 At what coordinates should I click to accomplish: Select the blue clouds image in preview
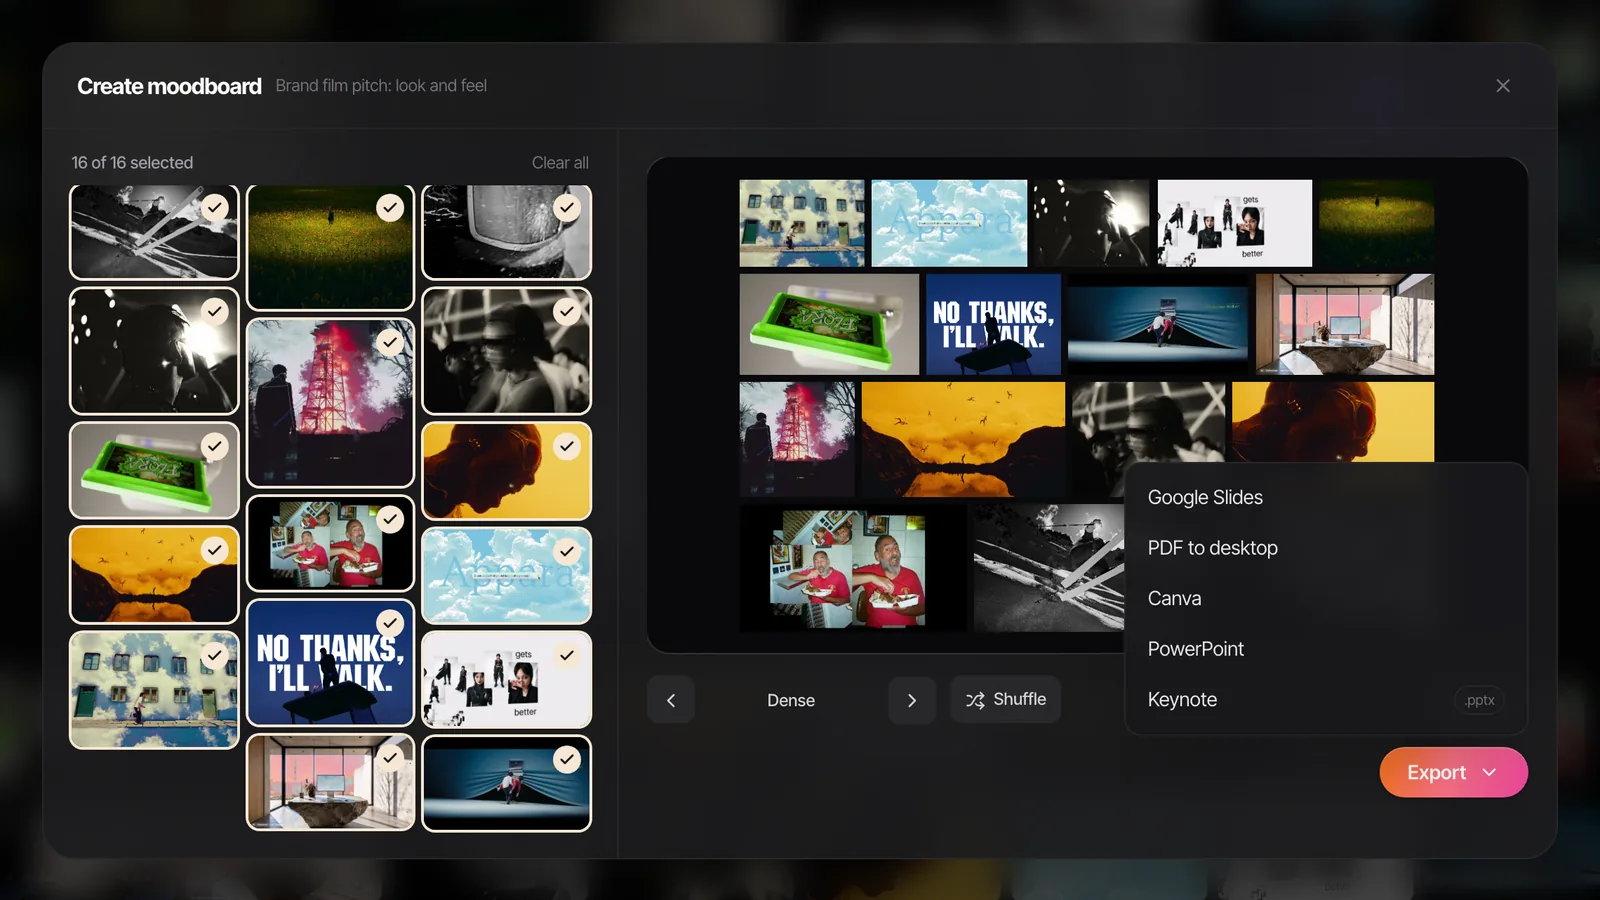(949, 223)
